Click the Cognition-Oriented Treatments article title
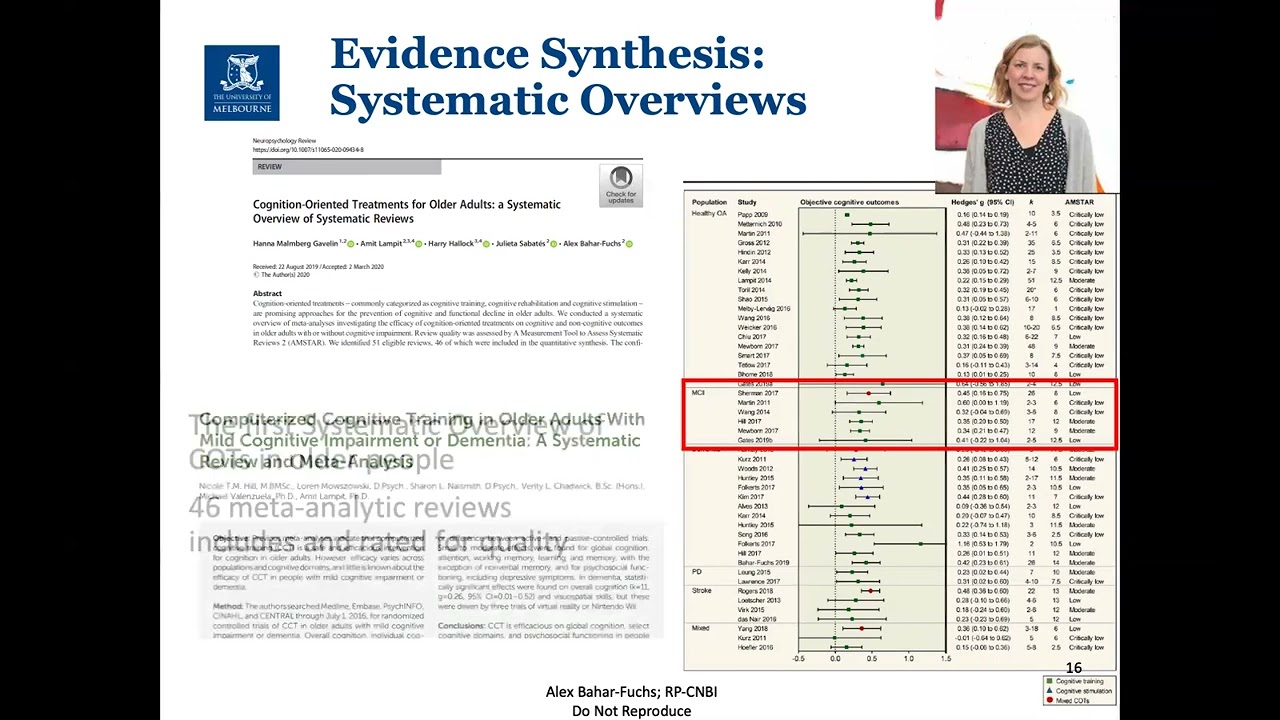1280x720 pixels. coord(407,211)
